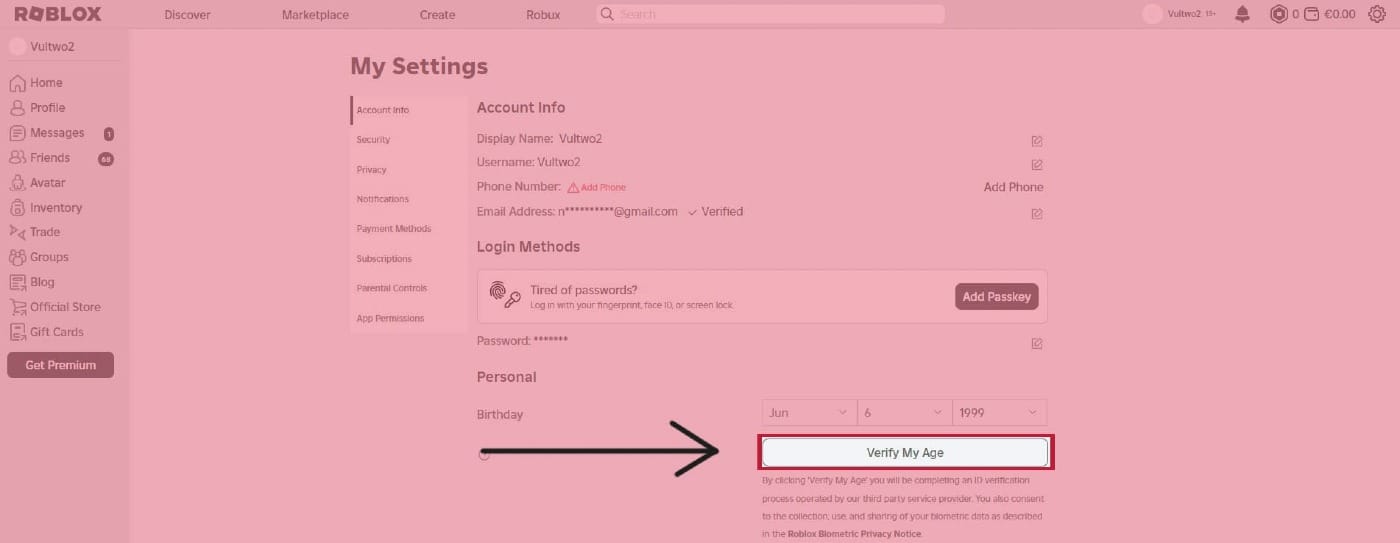Click the Messages unread count badge
Image resolution: width=1400 pixels, height=543 pixels.
coord(108,134)
